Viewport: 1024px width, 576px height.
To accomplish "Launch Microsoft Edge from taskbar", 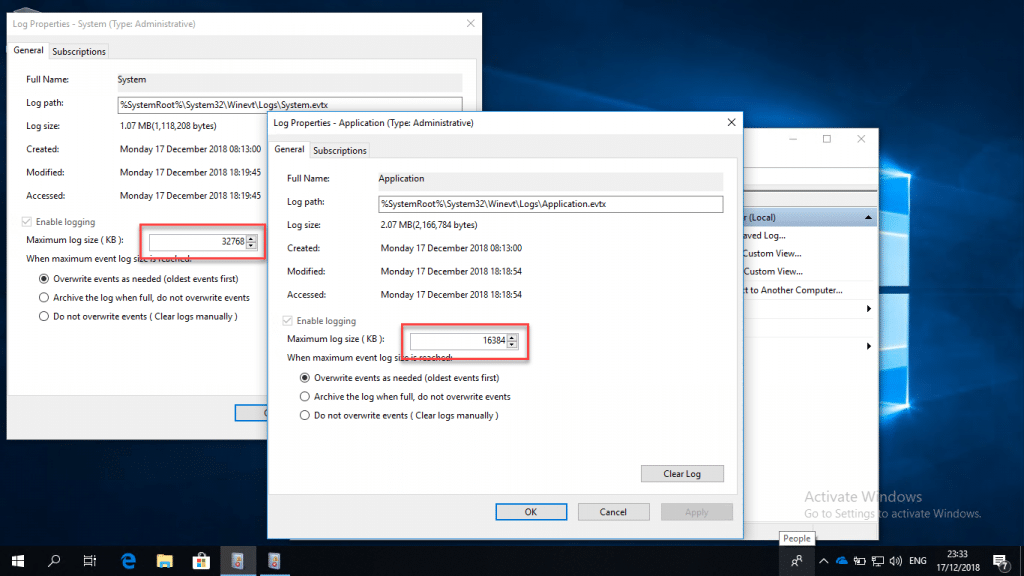I will tap(128, 560).
